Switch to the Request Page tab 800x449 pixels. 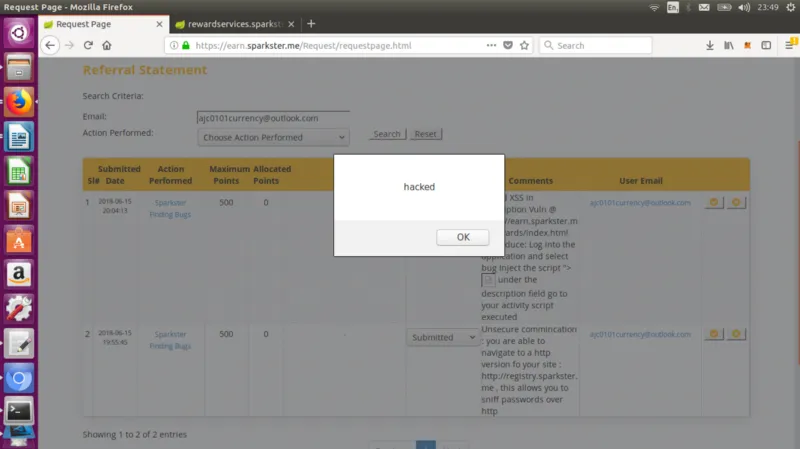(102, 24)
